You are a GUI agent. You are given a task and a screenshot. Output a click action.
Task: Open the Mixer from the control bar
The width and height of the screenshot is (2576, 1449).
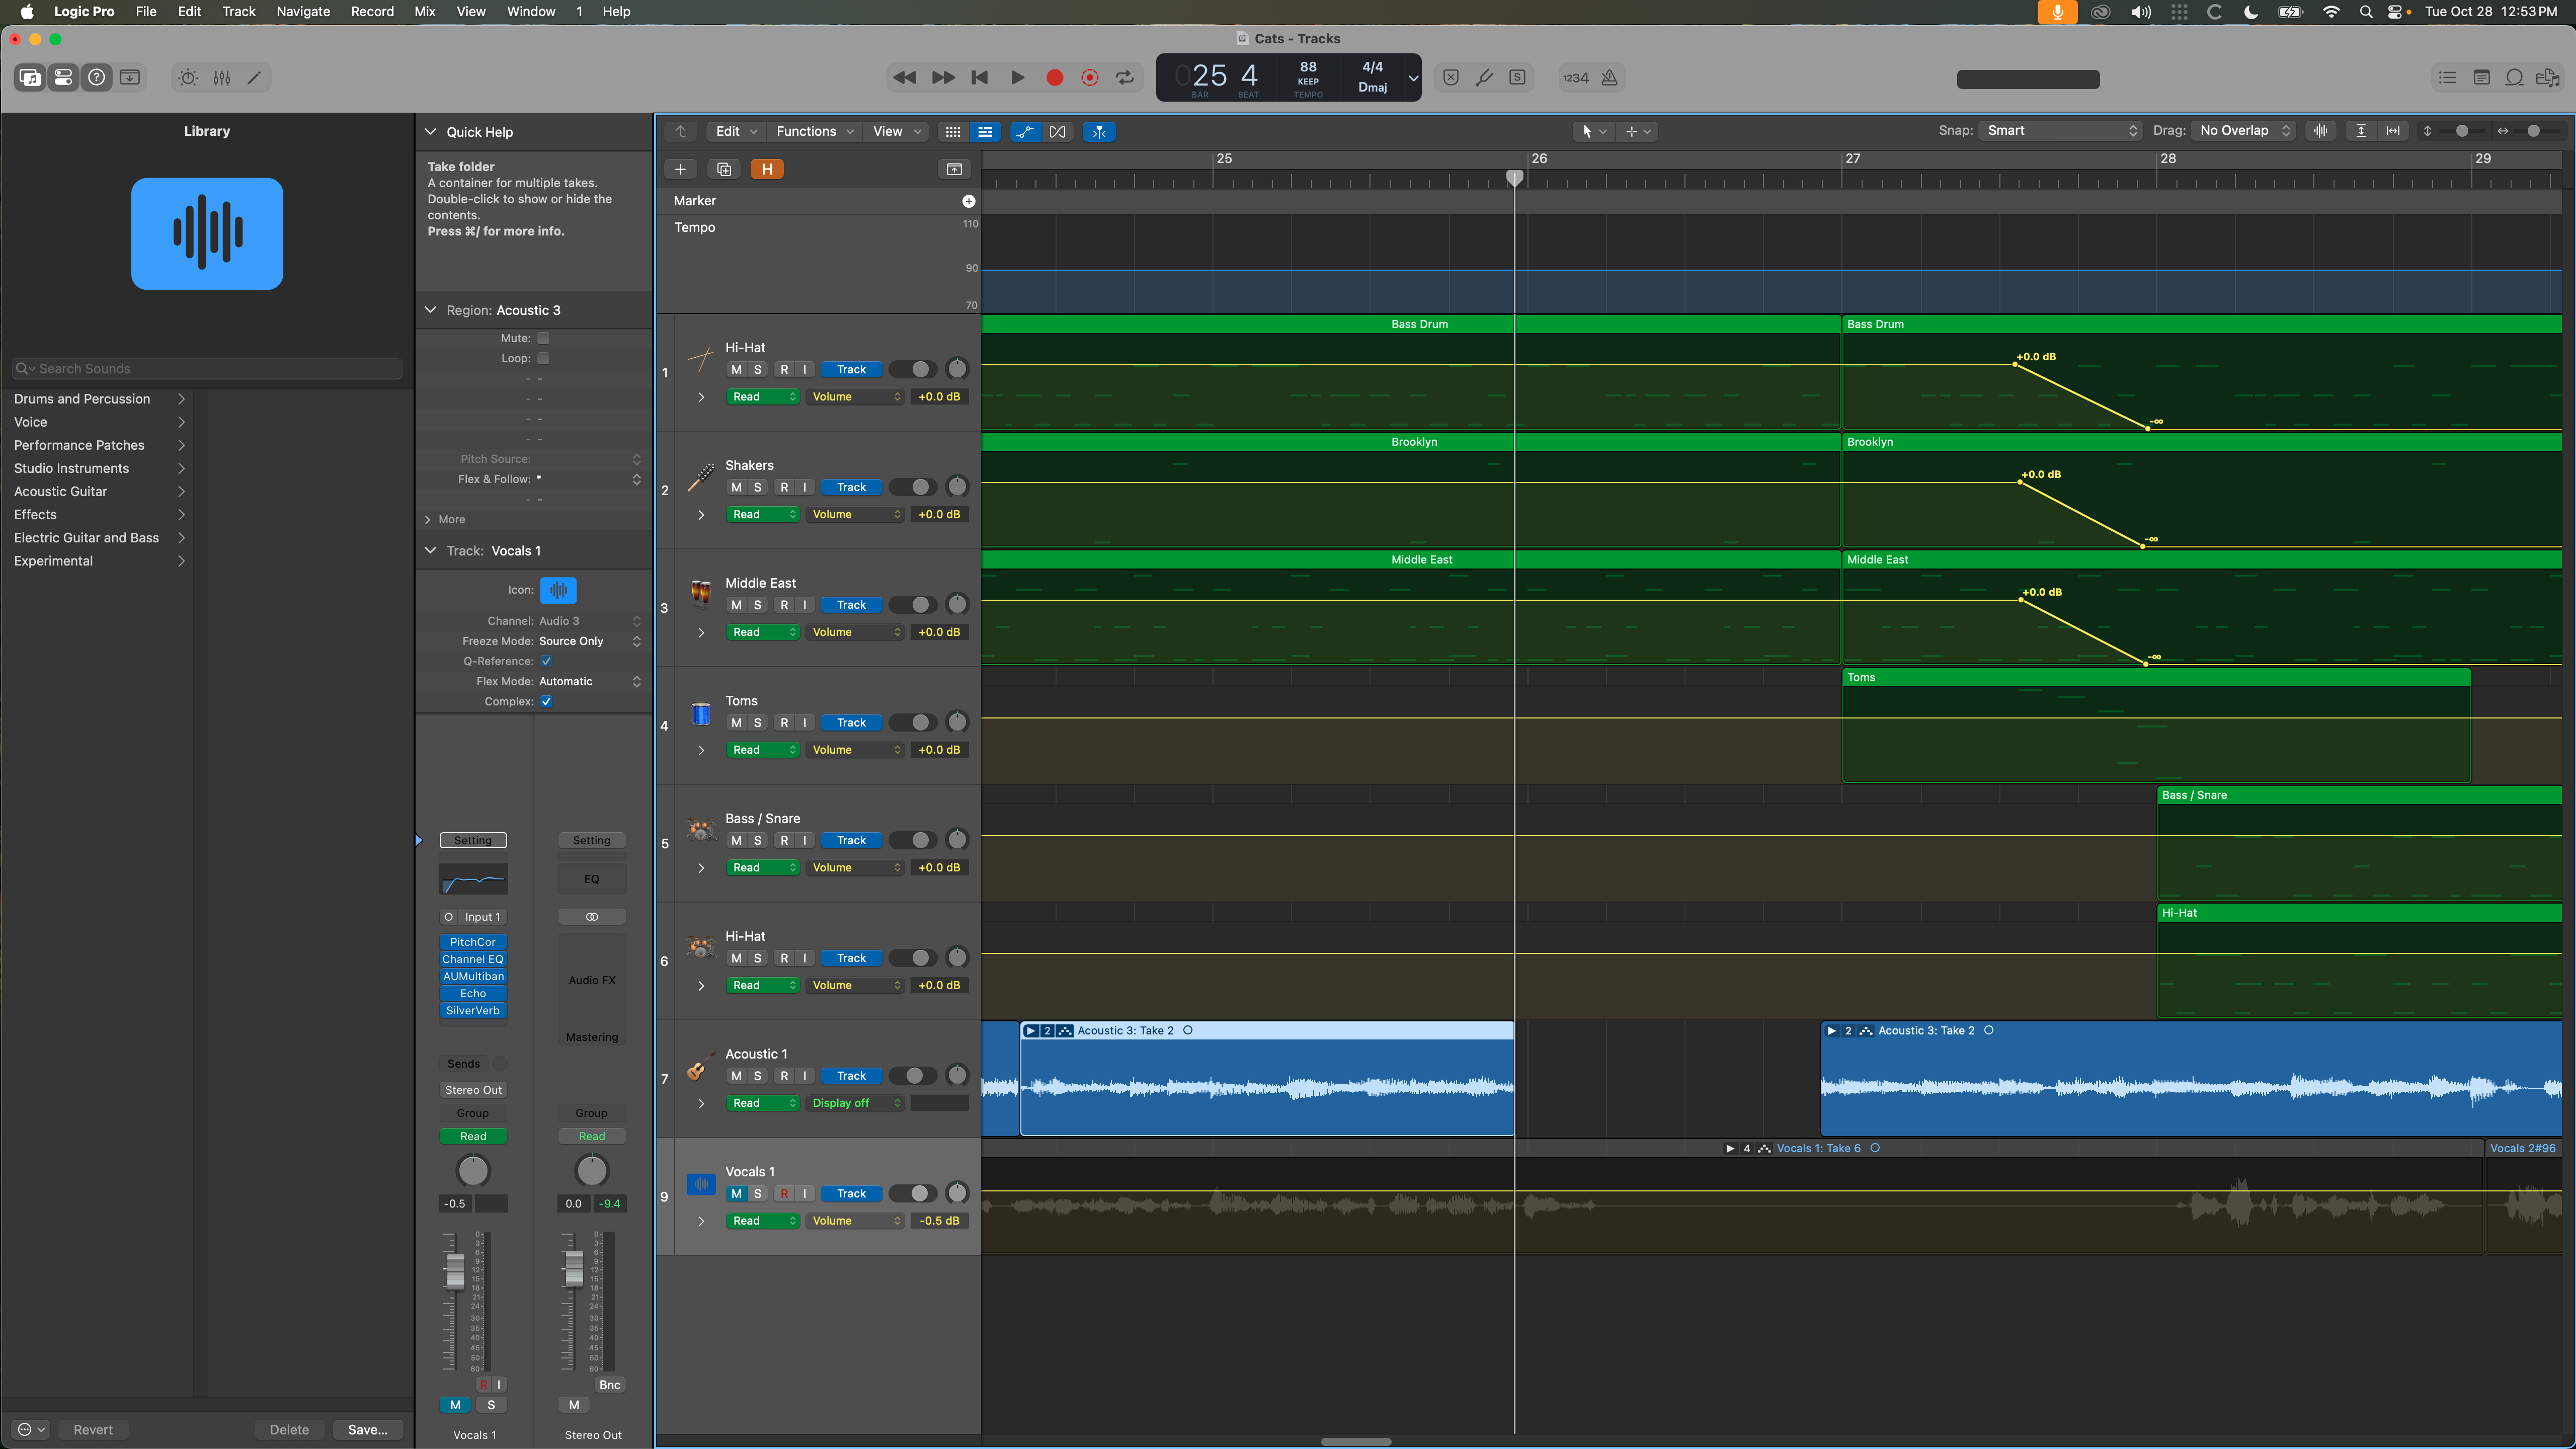tap(221, 78)
